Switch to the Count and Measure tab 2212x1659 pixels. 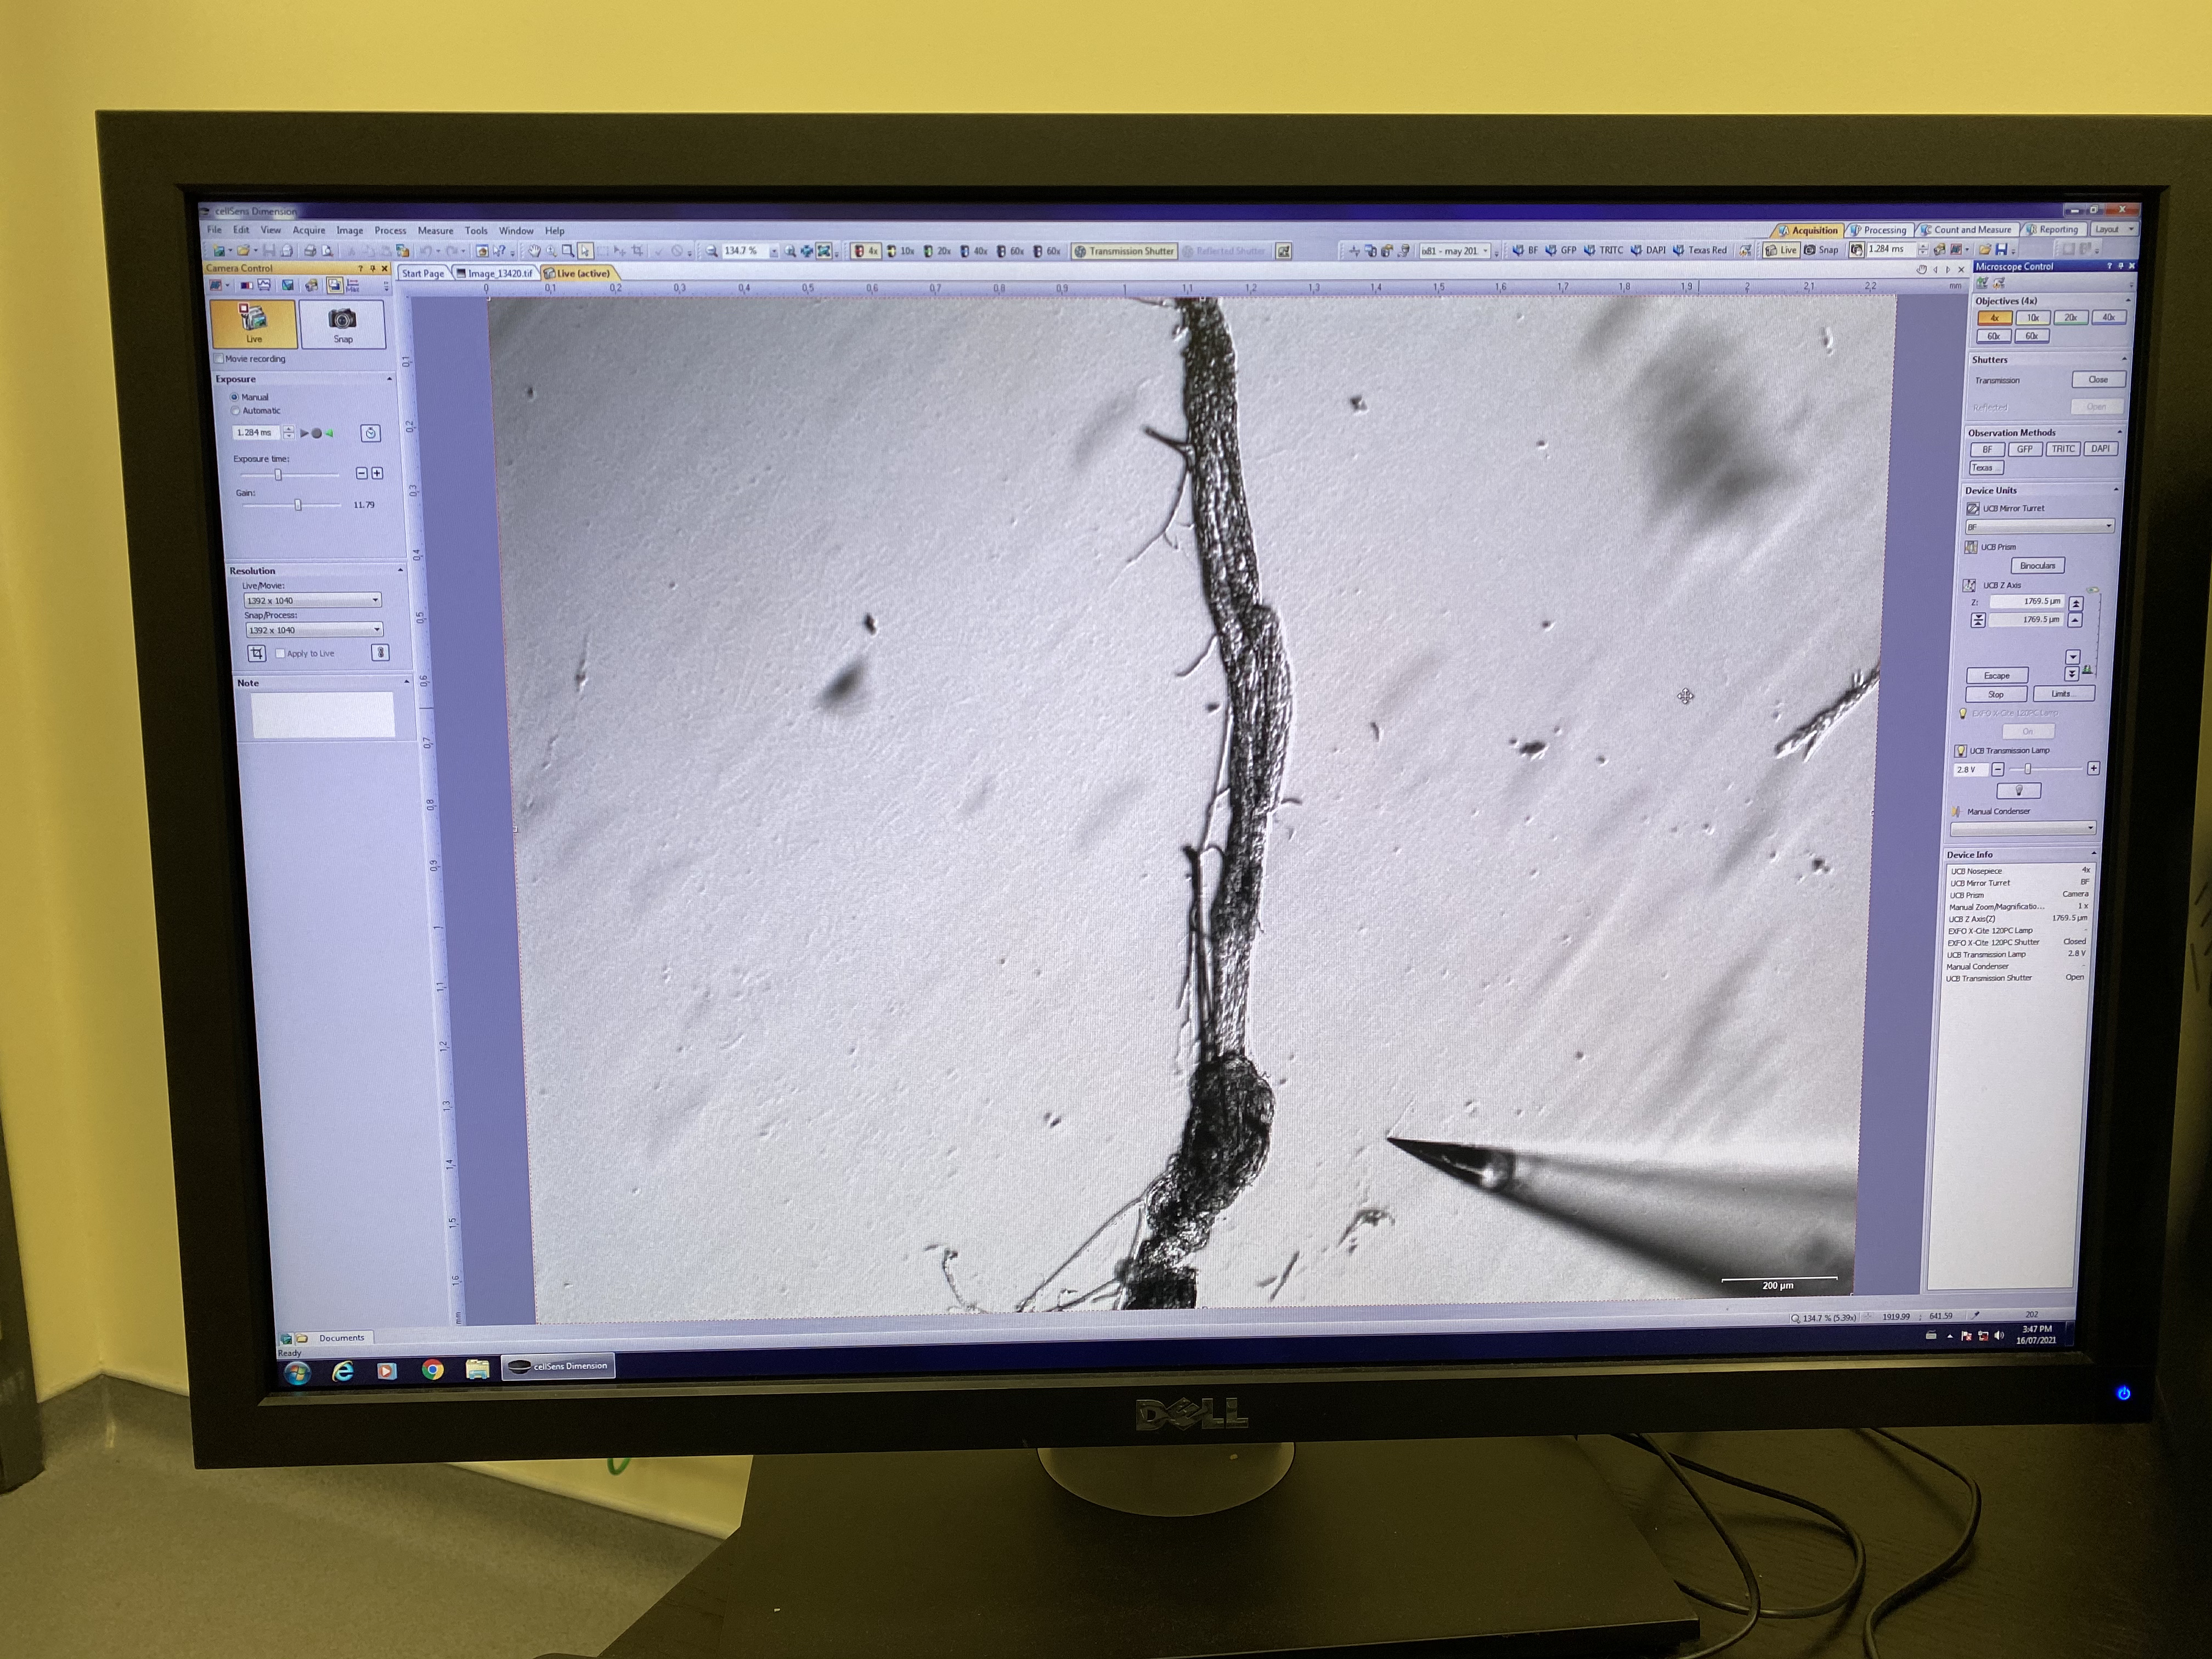click(1970, 230)
